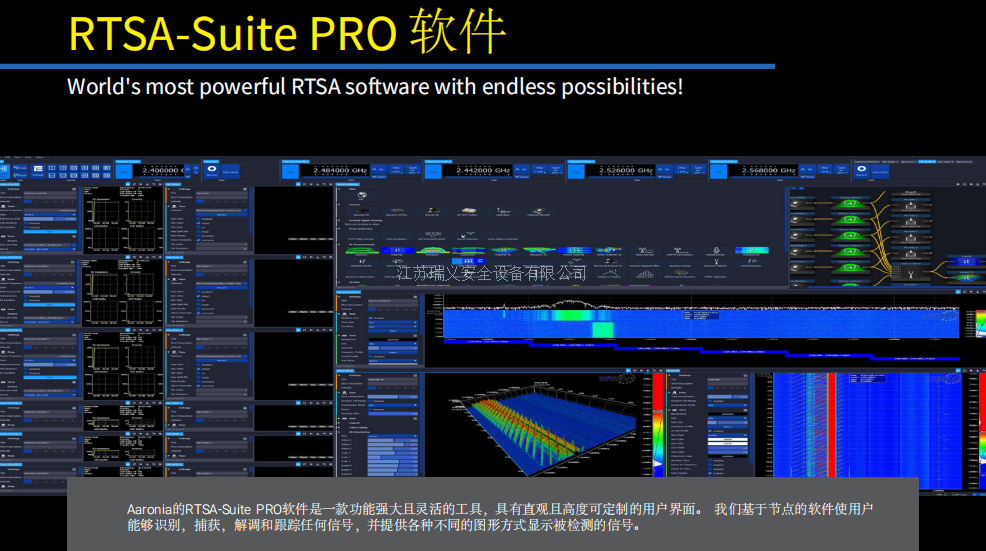Toggle the Enabled checkbox in Spectrum settings panel

coord(370,318)
